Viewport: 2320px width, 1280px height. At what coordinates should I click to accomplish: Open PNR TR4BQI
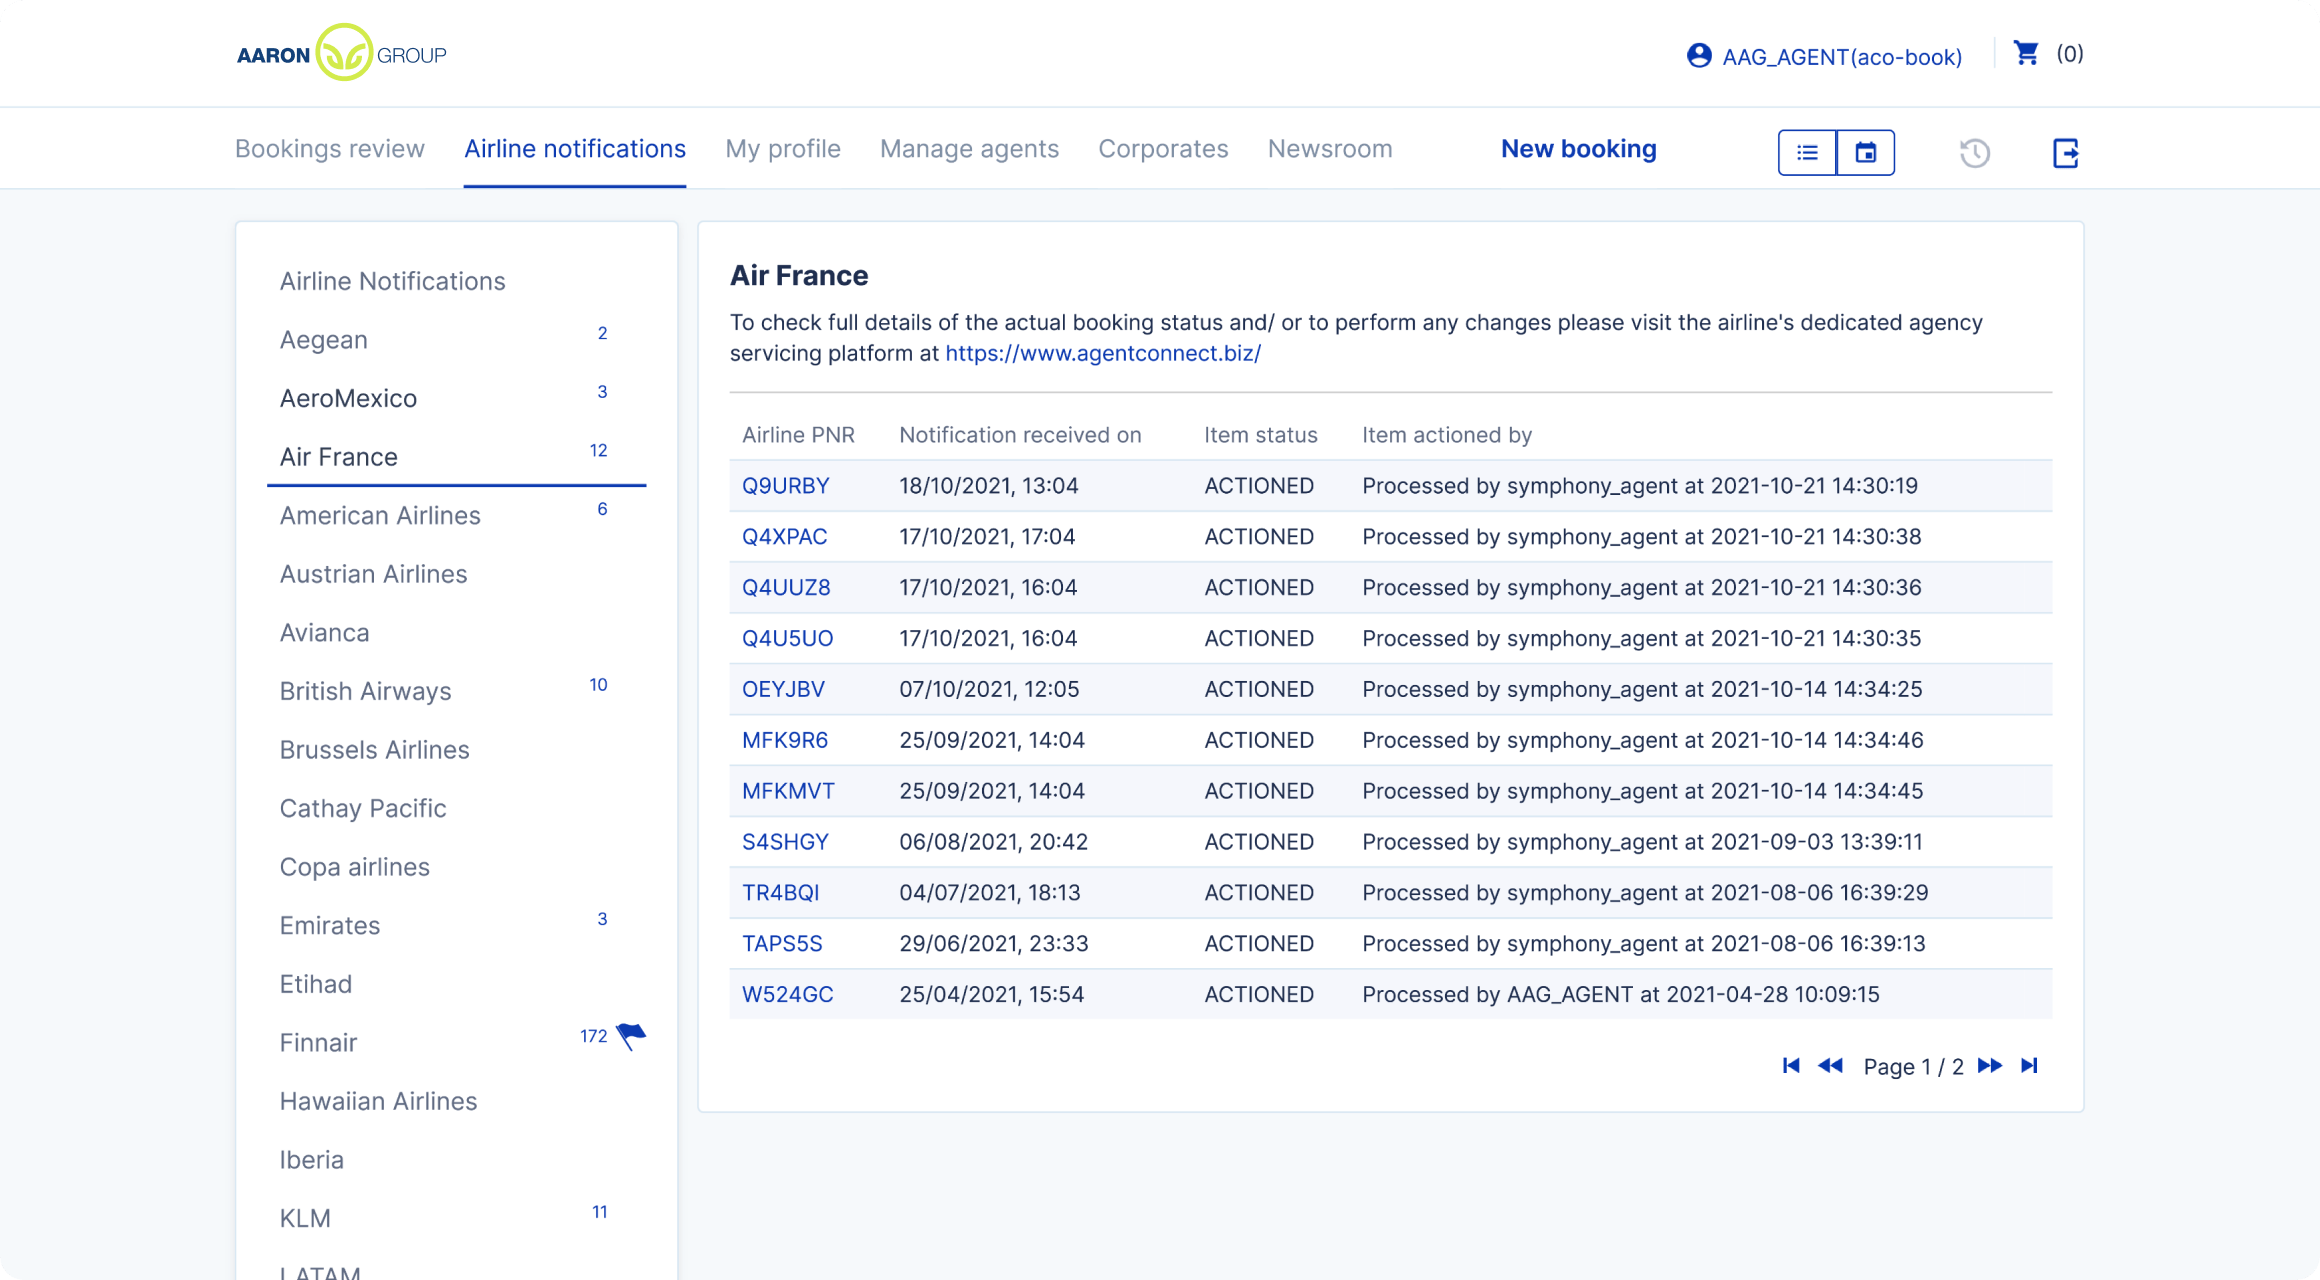pyautogui.click(x=781, y=894)
